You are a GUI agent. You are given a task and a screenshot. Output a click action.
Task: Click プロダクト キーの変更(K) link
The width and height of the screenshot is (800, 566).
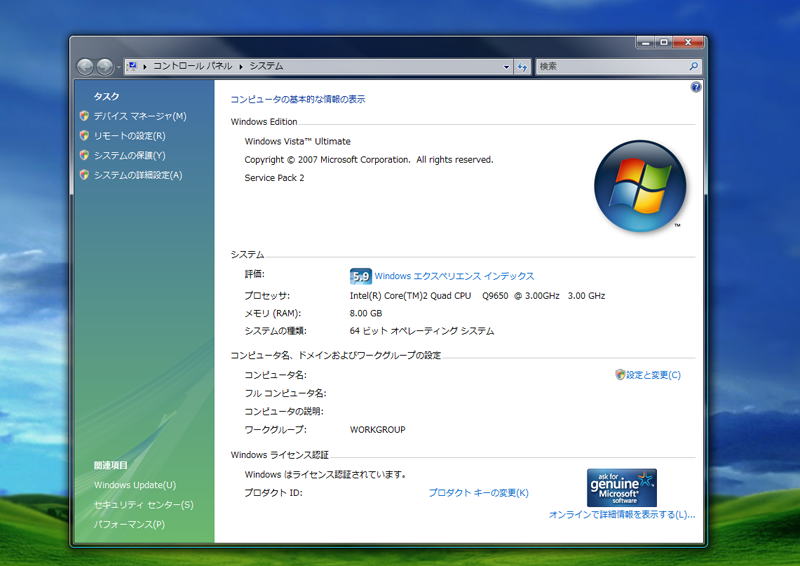tap(479, 493)
